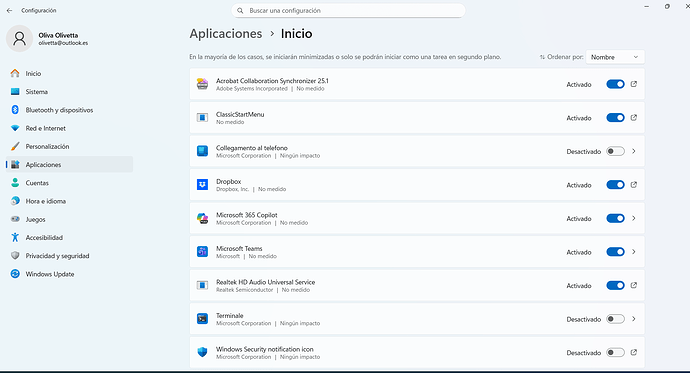The image size is (690, 373).
Task: Click the Inicio breadcrumb title
Action: tap(297, 34)
